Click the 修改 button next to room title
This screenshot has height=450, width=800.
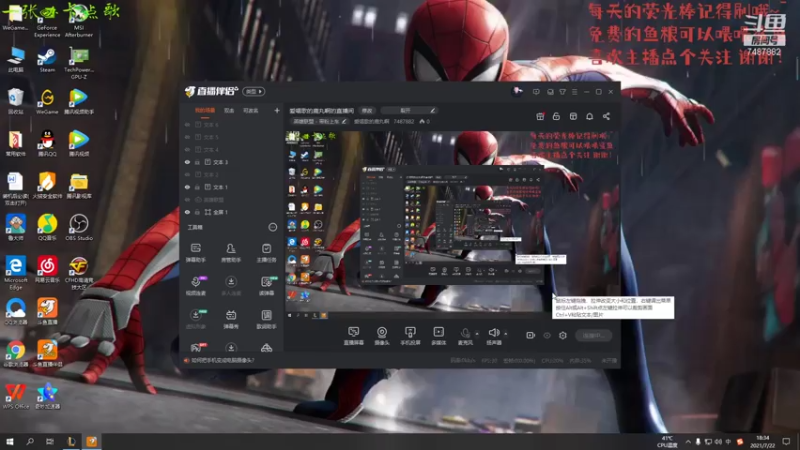pos(367,111)
